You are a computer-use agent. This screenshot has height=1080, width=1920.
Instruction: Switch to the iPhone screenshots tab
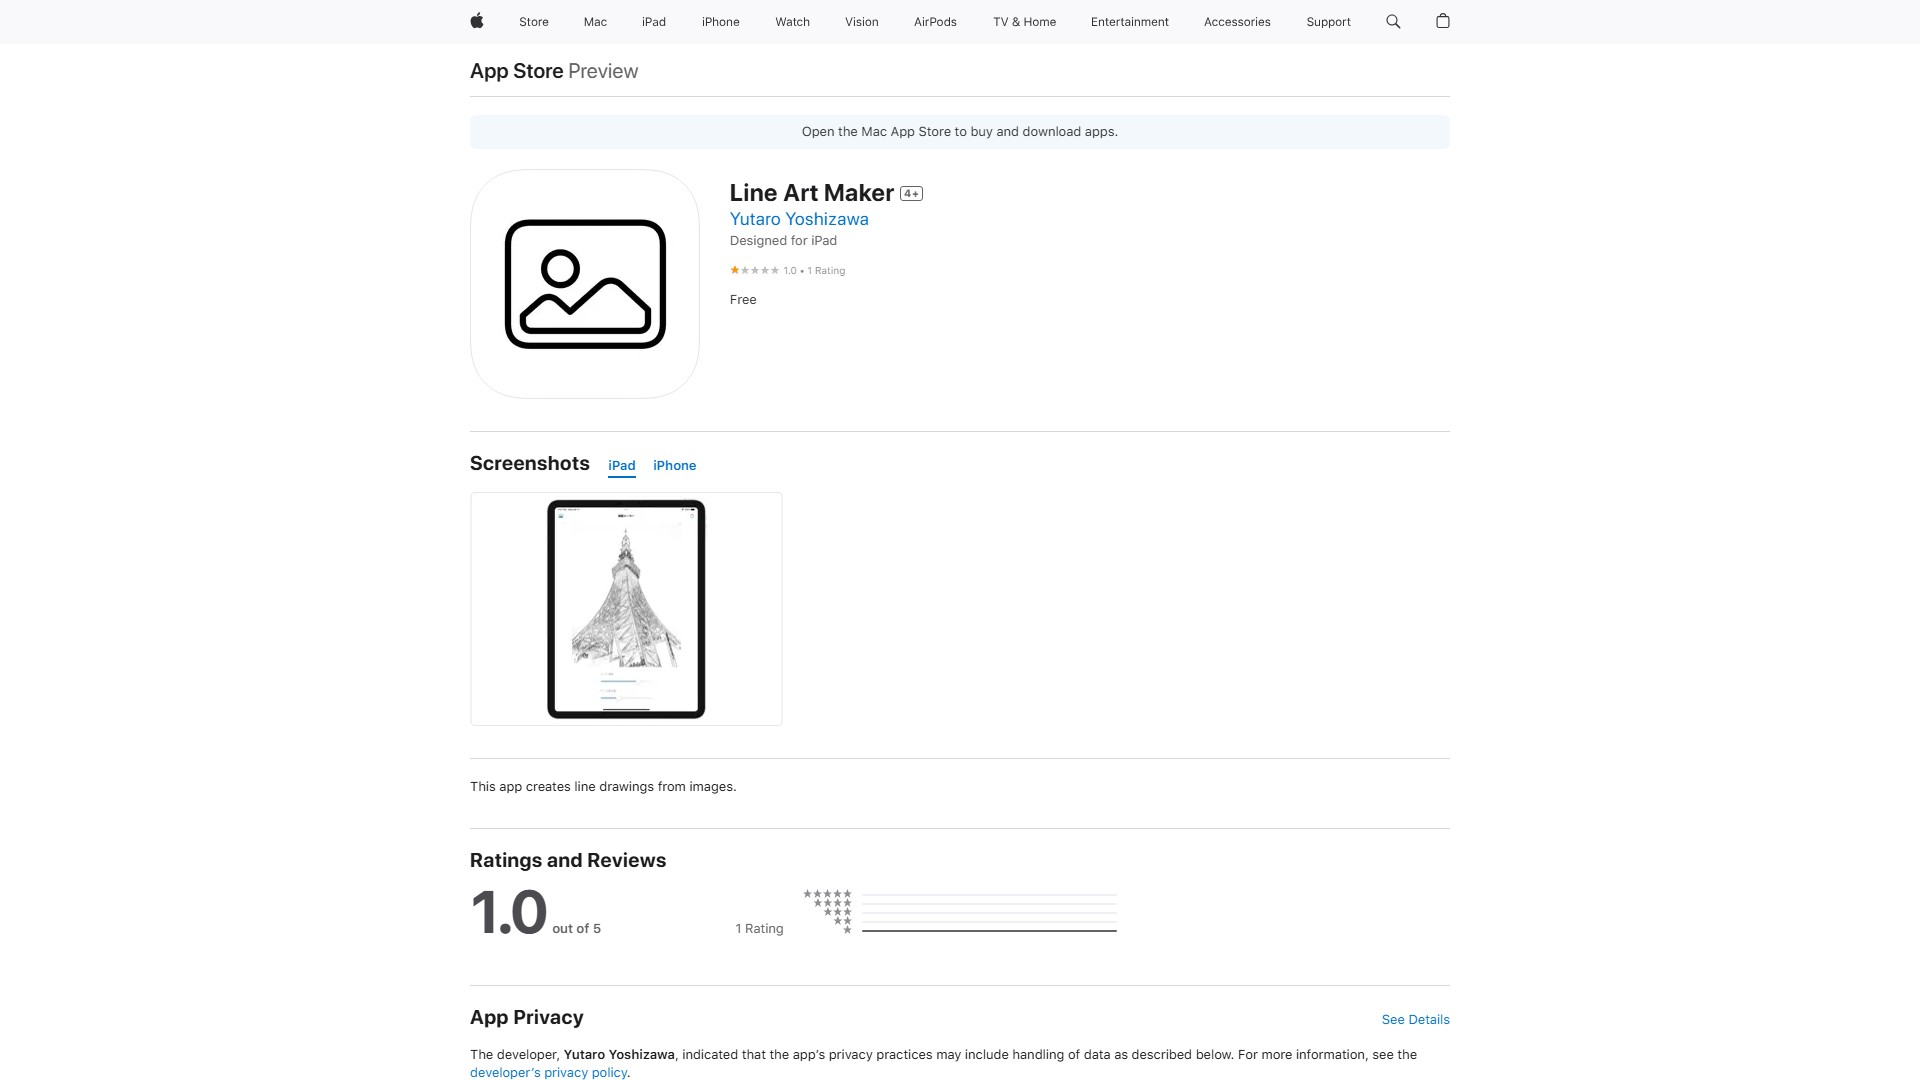(x=675, y=465)
